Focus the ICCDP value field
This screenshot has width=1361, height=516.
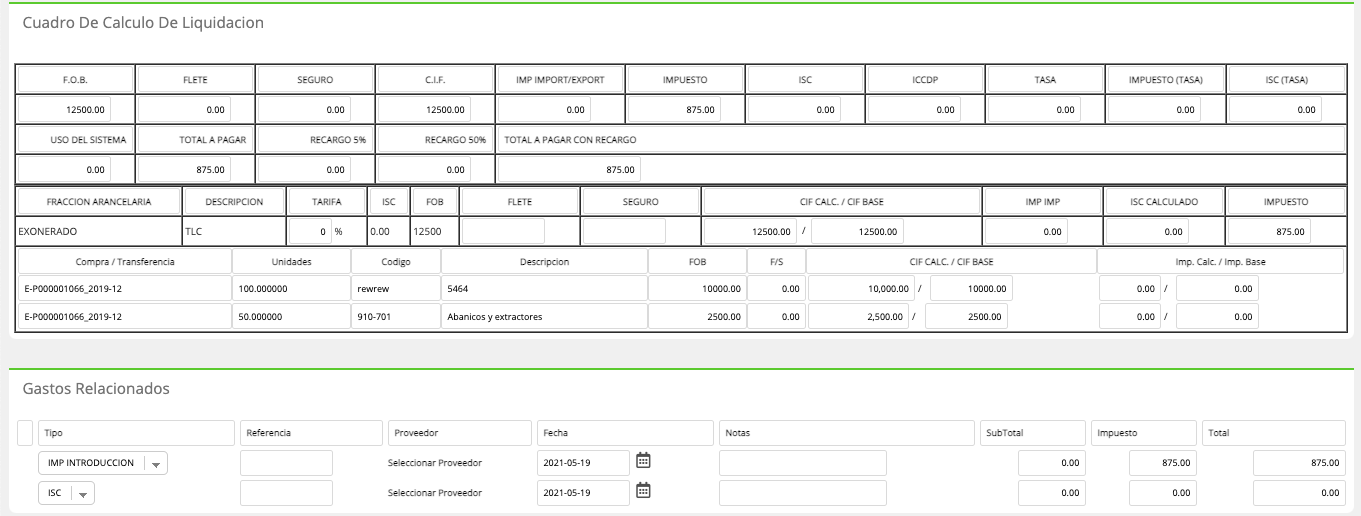(915, 110)
